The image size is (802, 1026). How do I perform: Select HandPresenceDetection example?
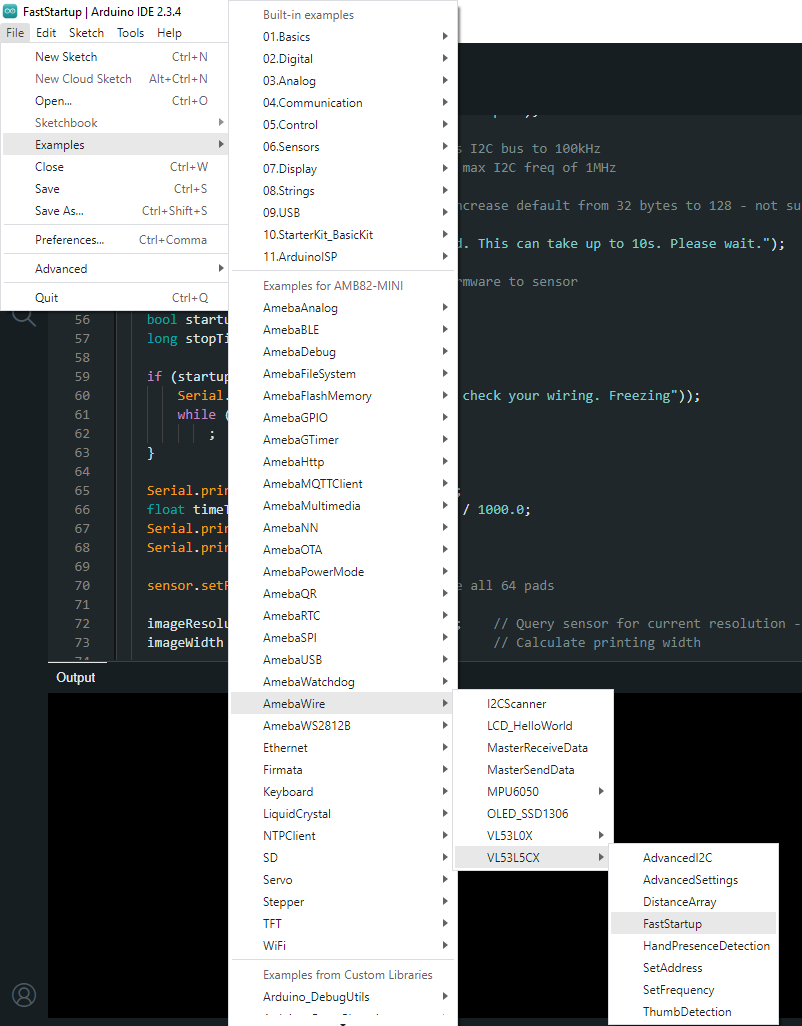coord(706,946)
